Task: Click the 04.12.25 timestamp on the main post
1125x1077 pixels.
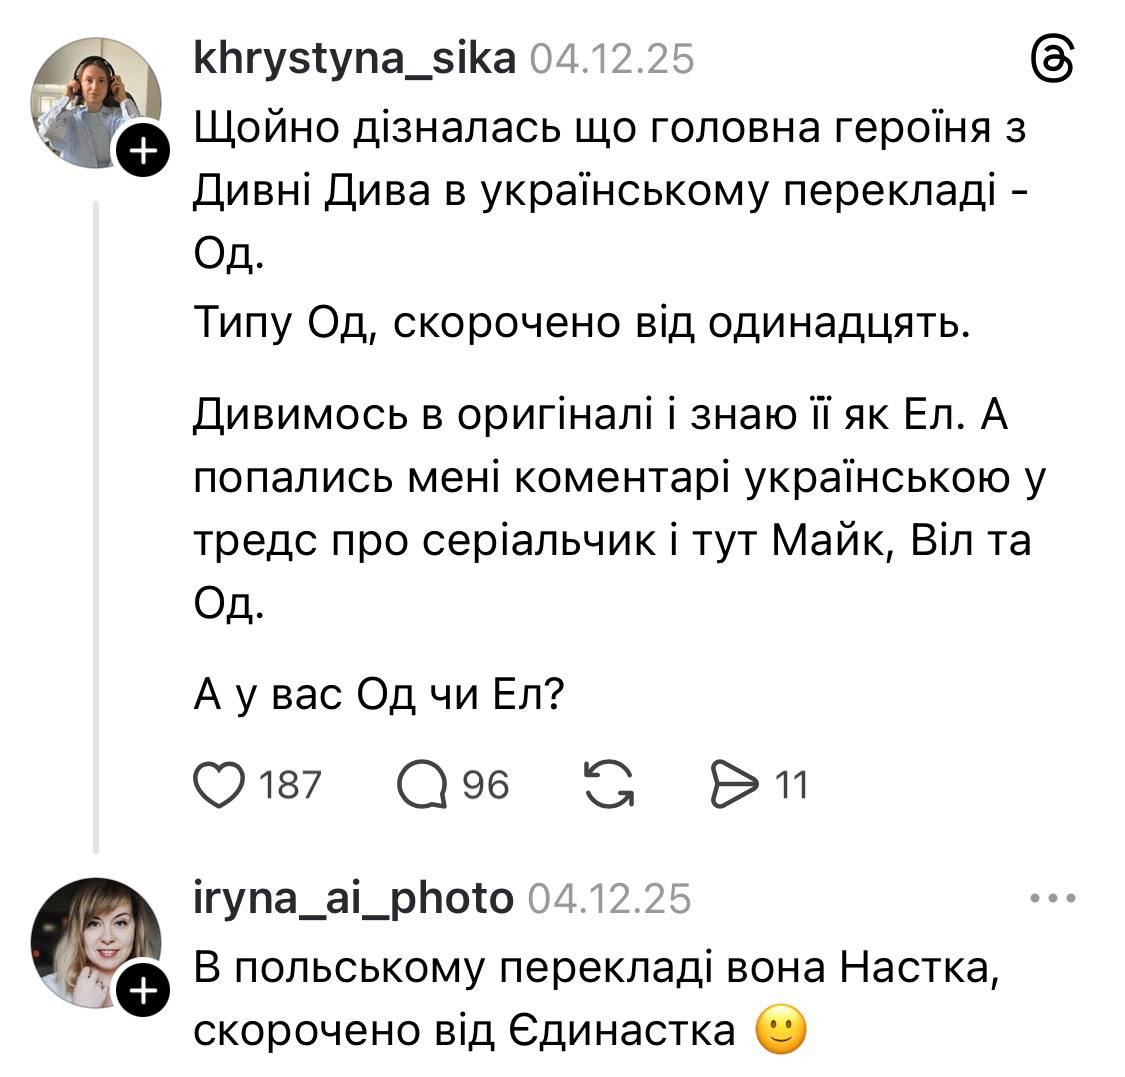Action: point(610,60)
